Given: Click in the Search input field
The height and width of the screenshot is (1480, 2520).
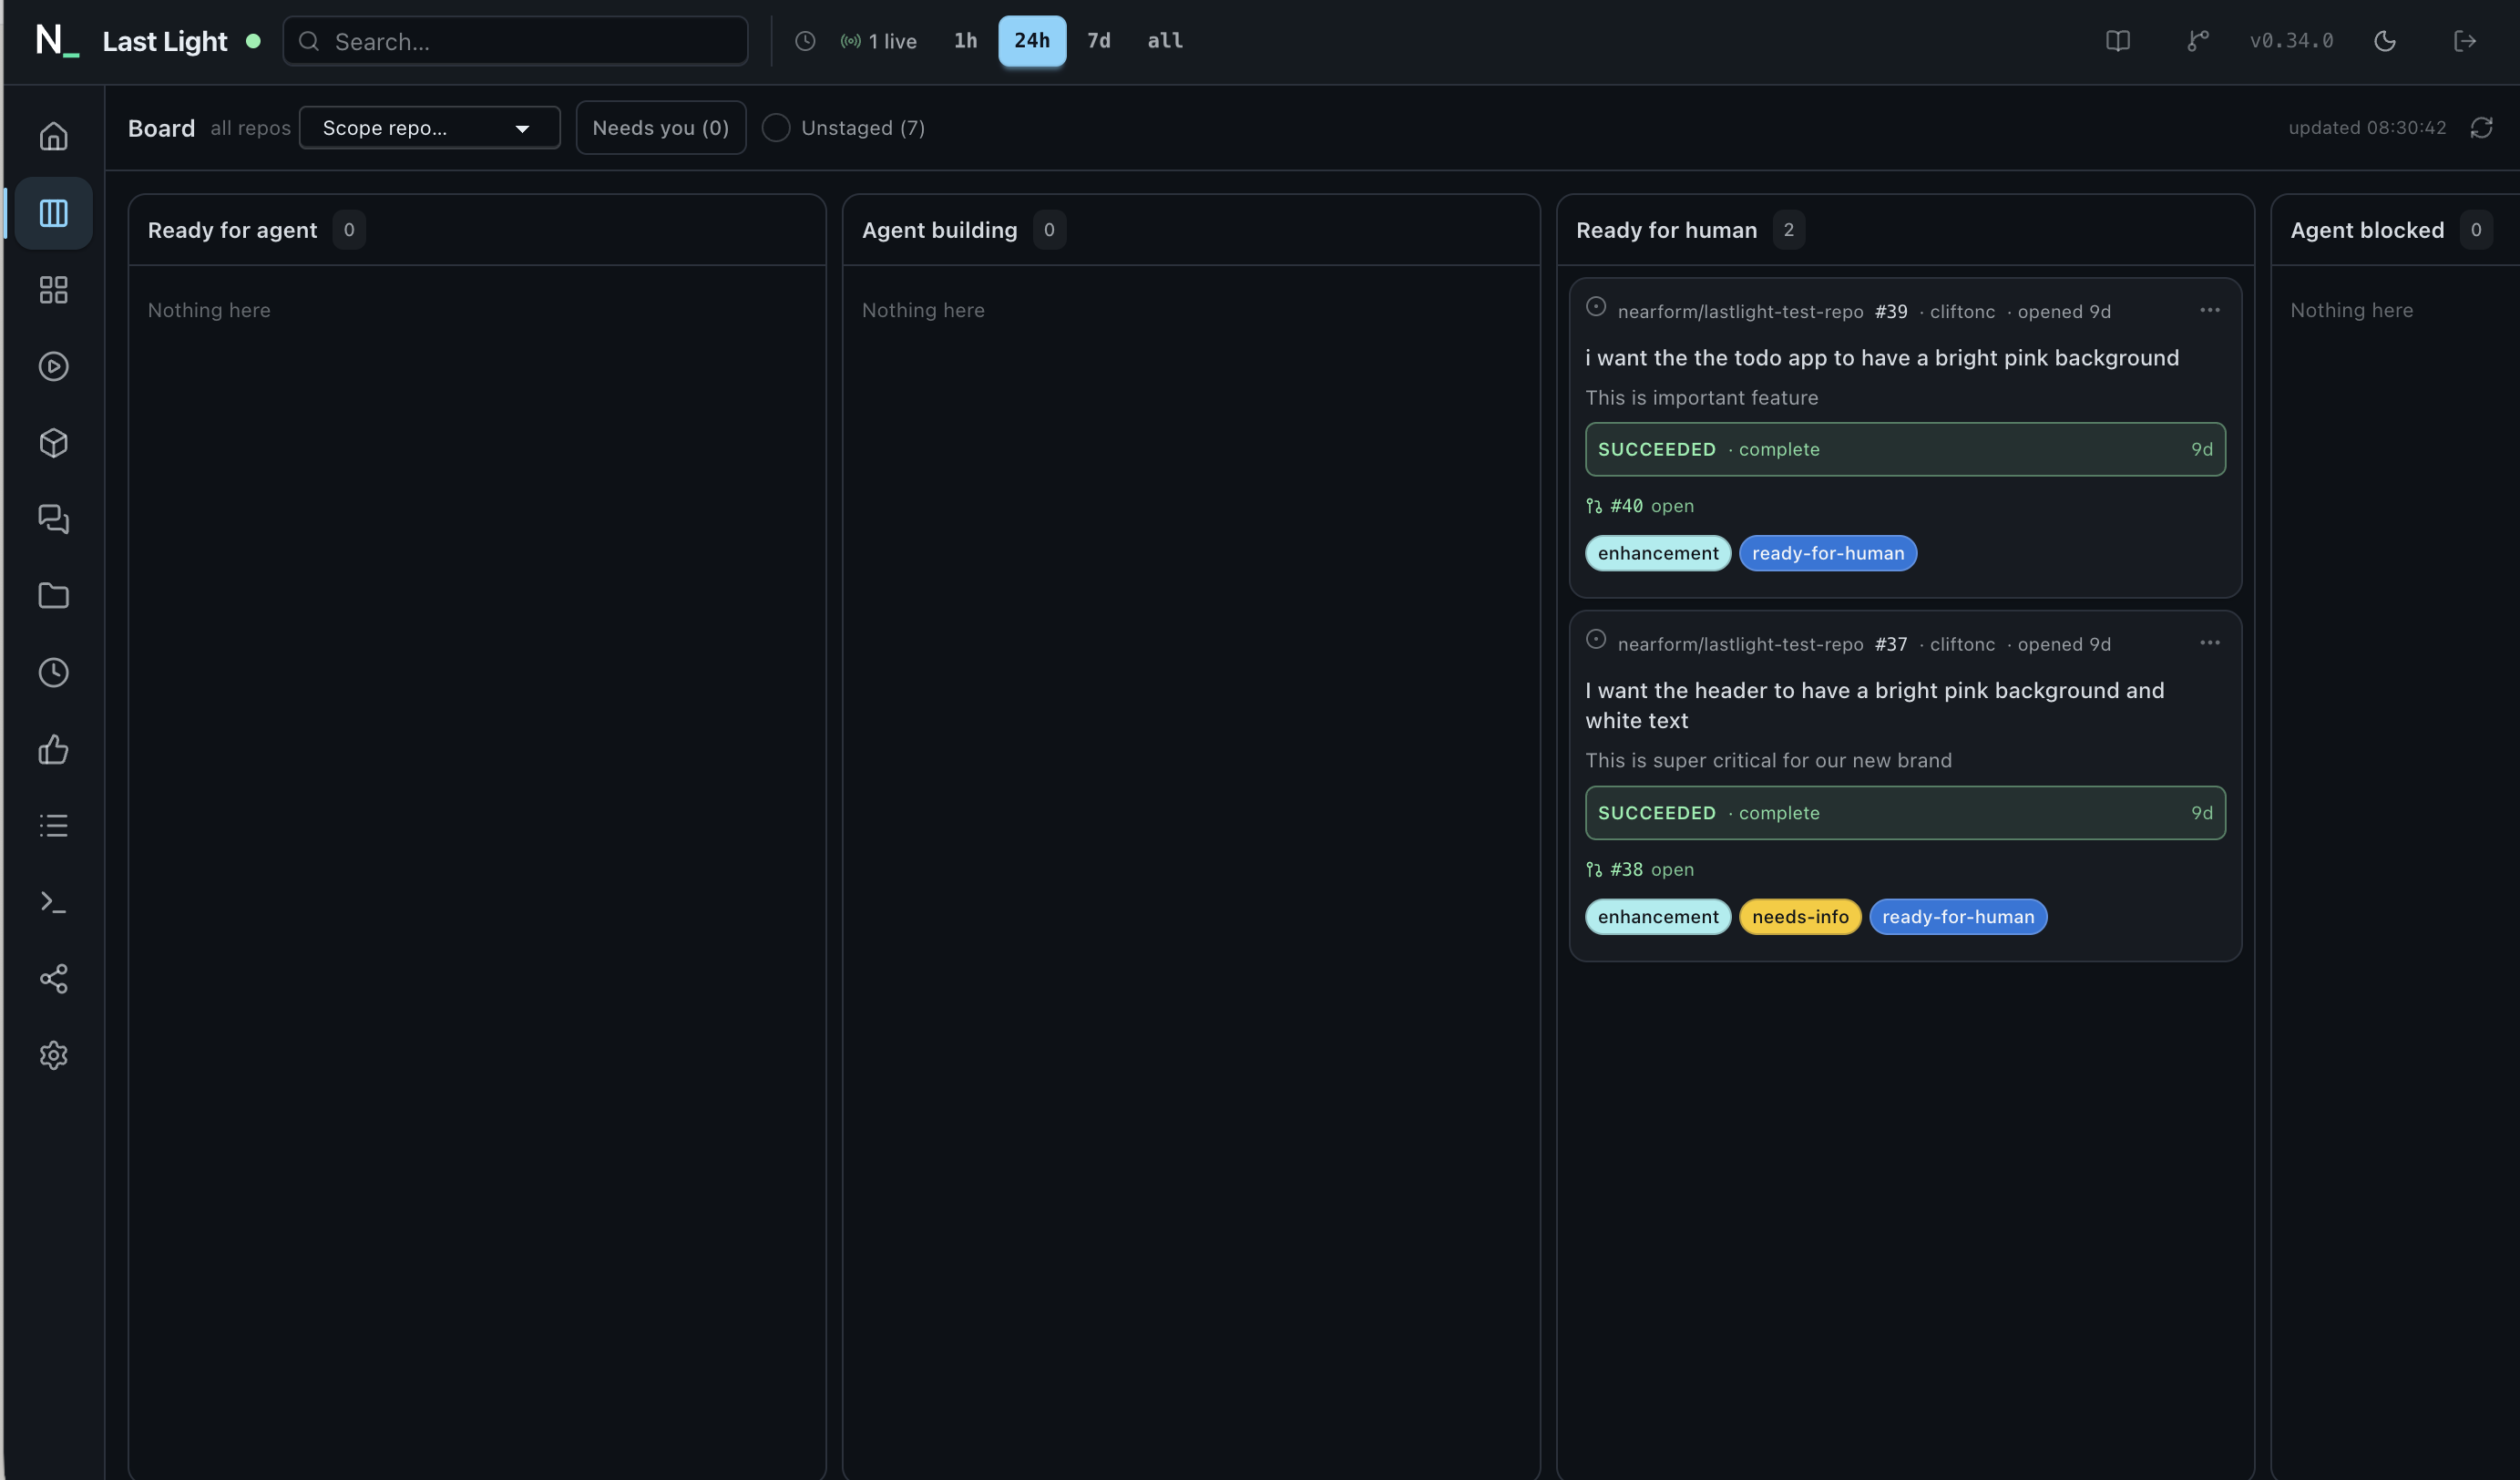Looking at the screenshot, I should coord(516,41).
